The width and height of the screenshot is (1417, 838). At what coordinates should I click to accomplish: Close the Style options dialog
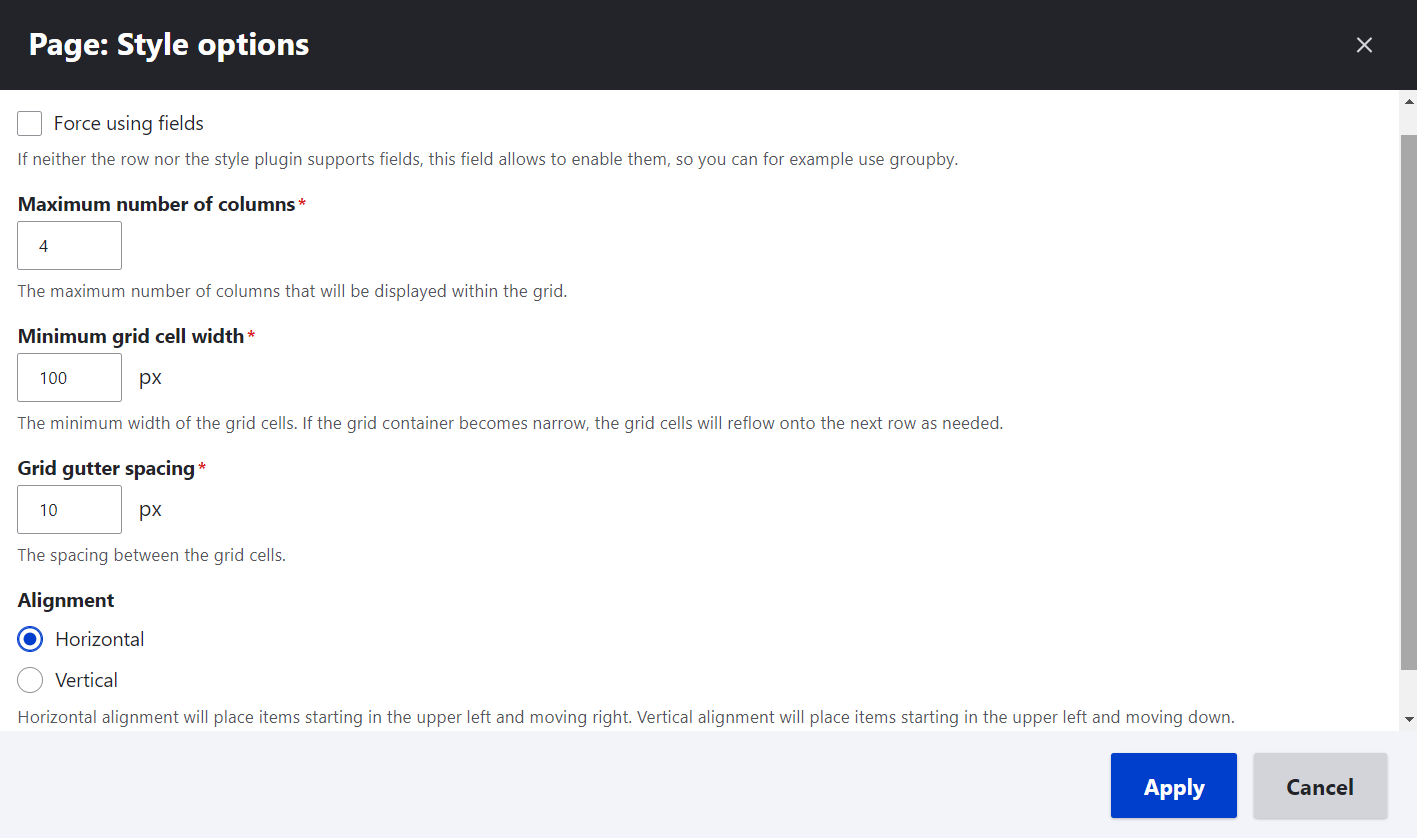1364,44
